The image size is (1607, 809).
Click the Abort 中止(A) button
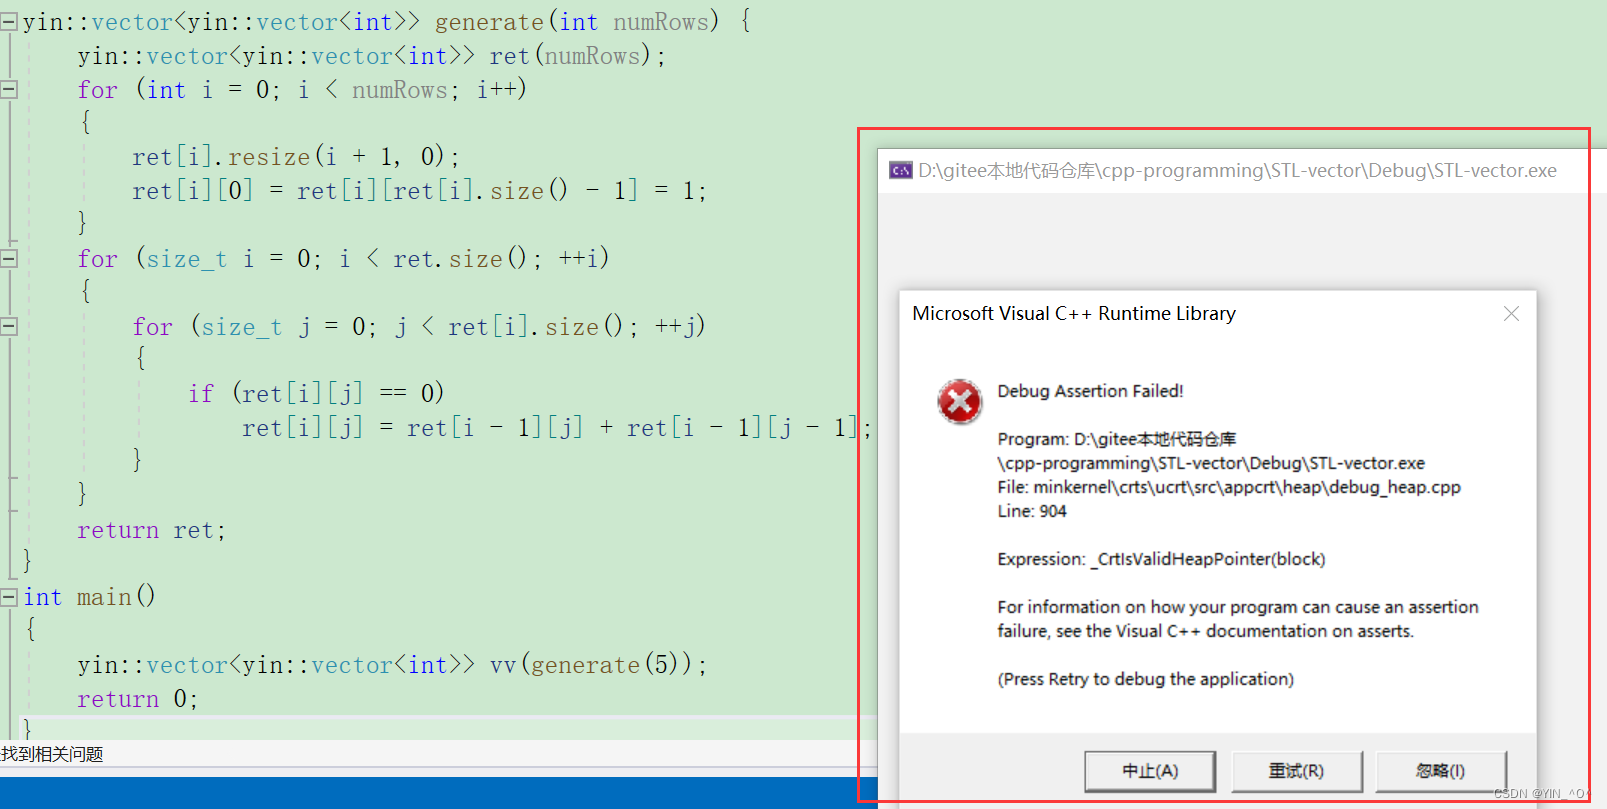pos(1150,771)
